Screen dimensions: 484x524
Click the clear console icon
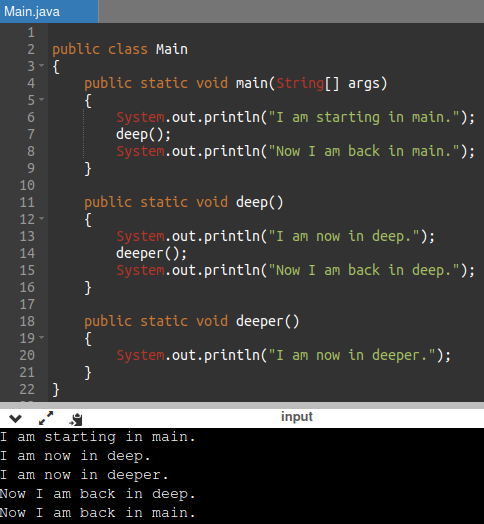pos(76,419)
